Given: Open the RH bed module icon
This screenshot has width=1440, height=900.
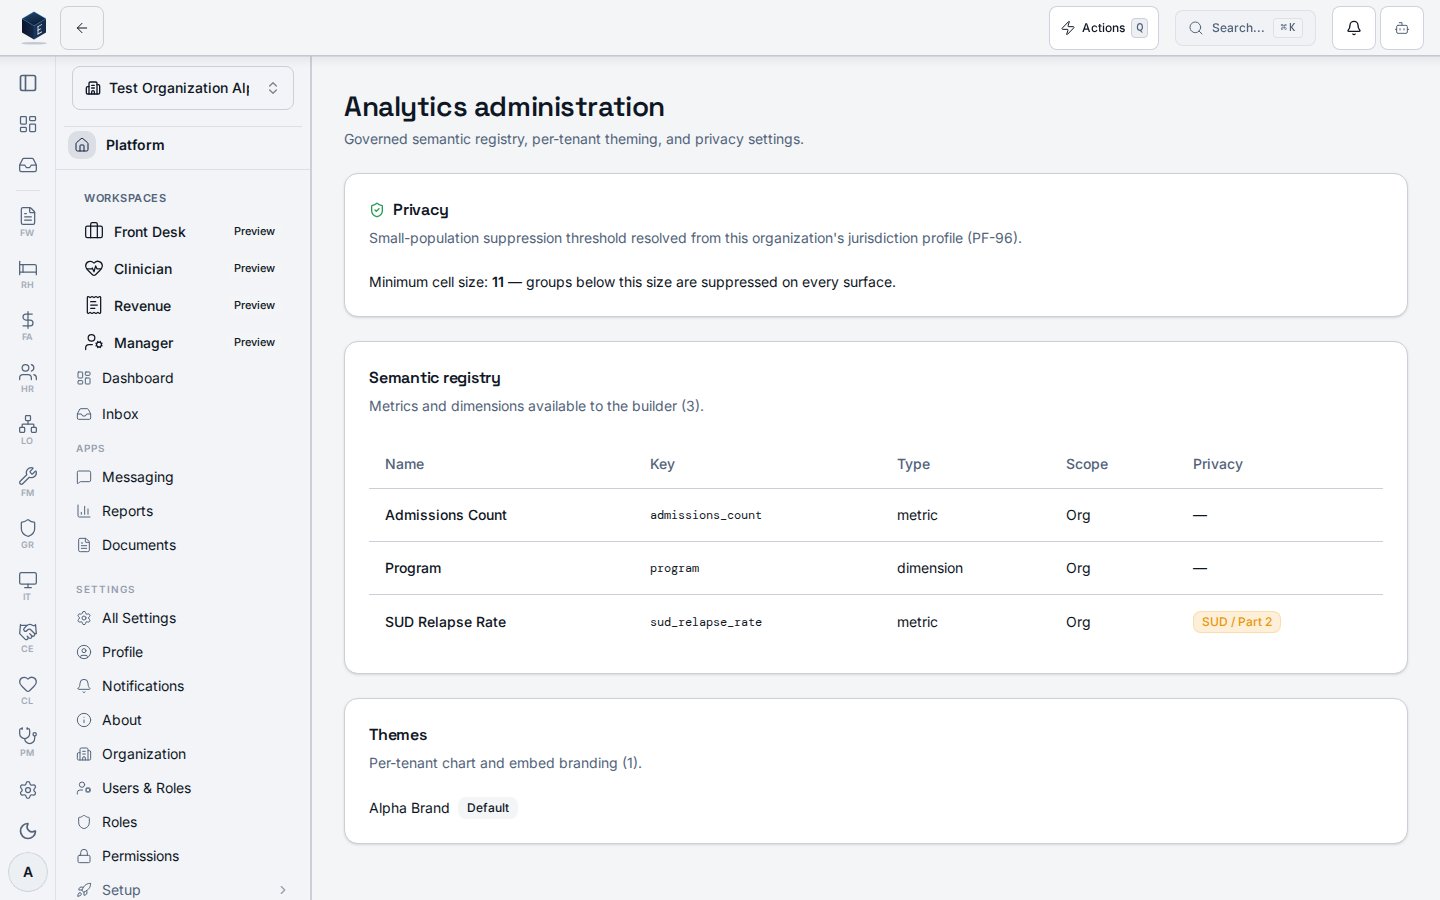Looking at the screenshot, I should tap(28, 273).
